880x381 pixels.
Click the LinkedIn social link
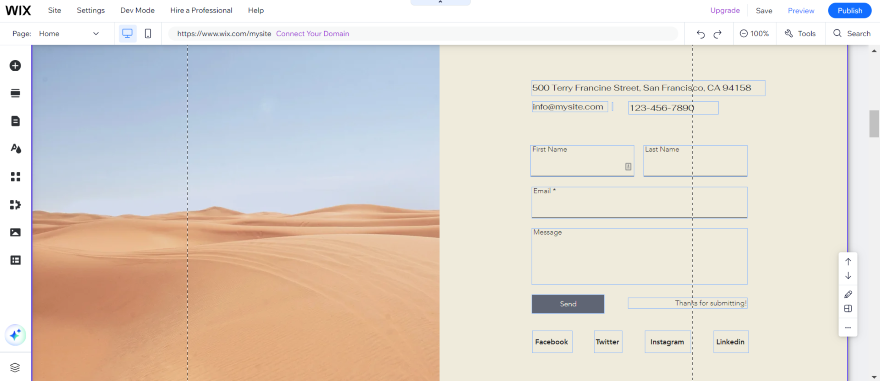pos(731,342)
